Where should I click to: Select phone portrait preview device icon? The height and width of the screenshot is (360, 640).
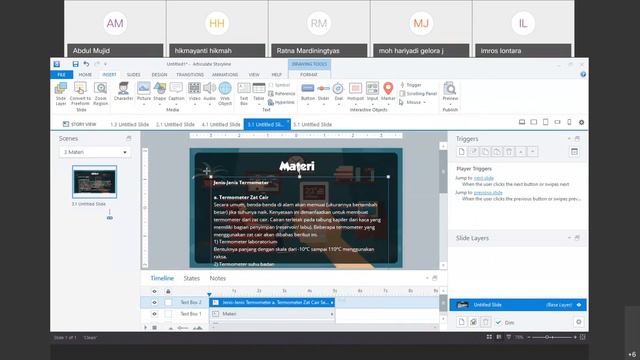coord(569,122)
